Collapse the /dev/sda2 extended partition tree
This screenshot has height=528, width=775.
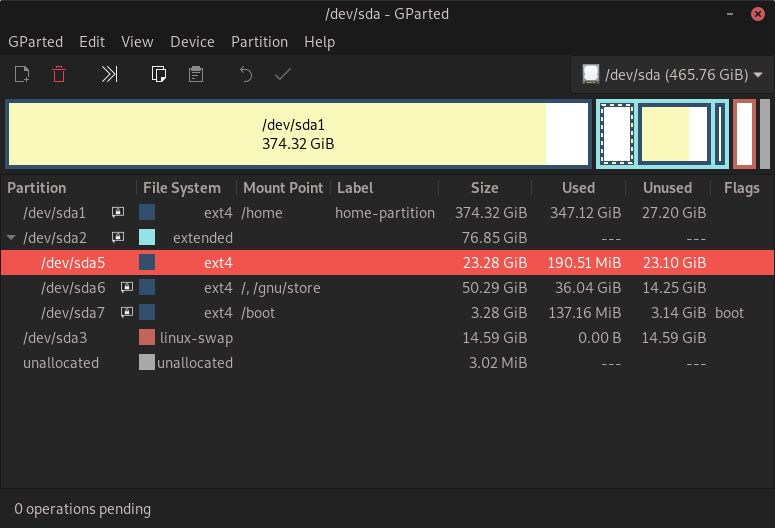[x=11, y=238]
